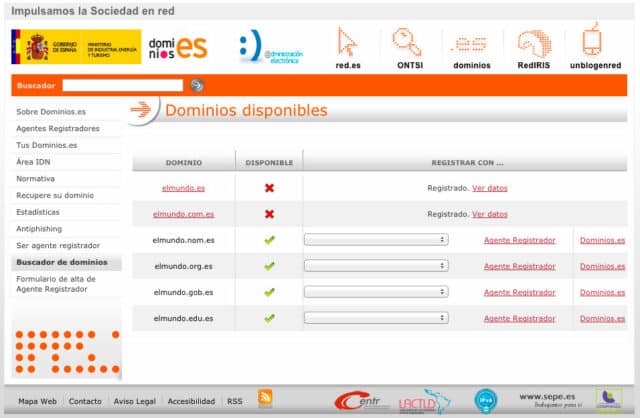Viewport: 640px width, 418px height.
Task: Click Agente Registrador link for elmundo.org.es
Action: tap(520, 267)
